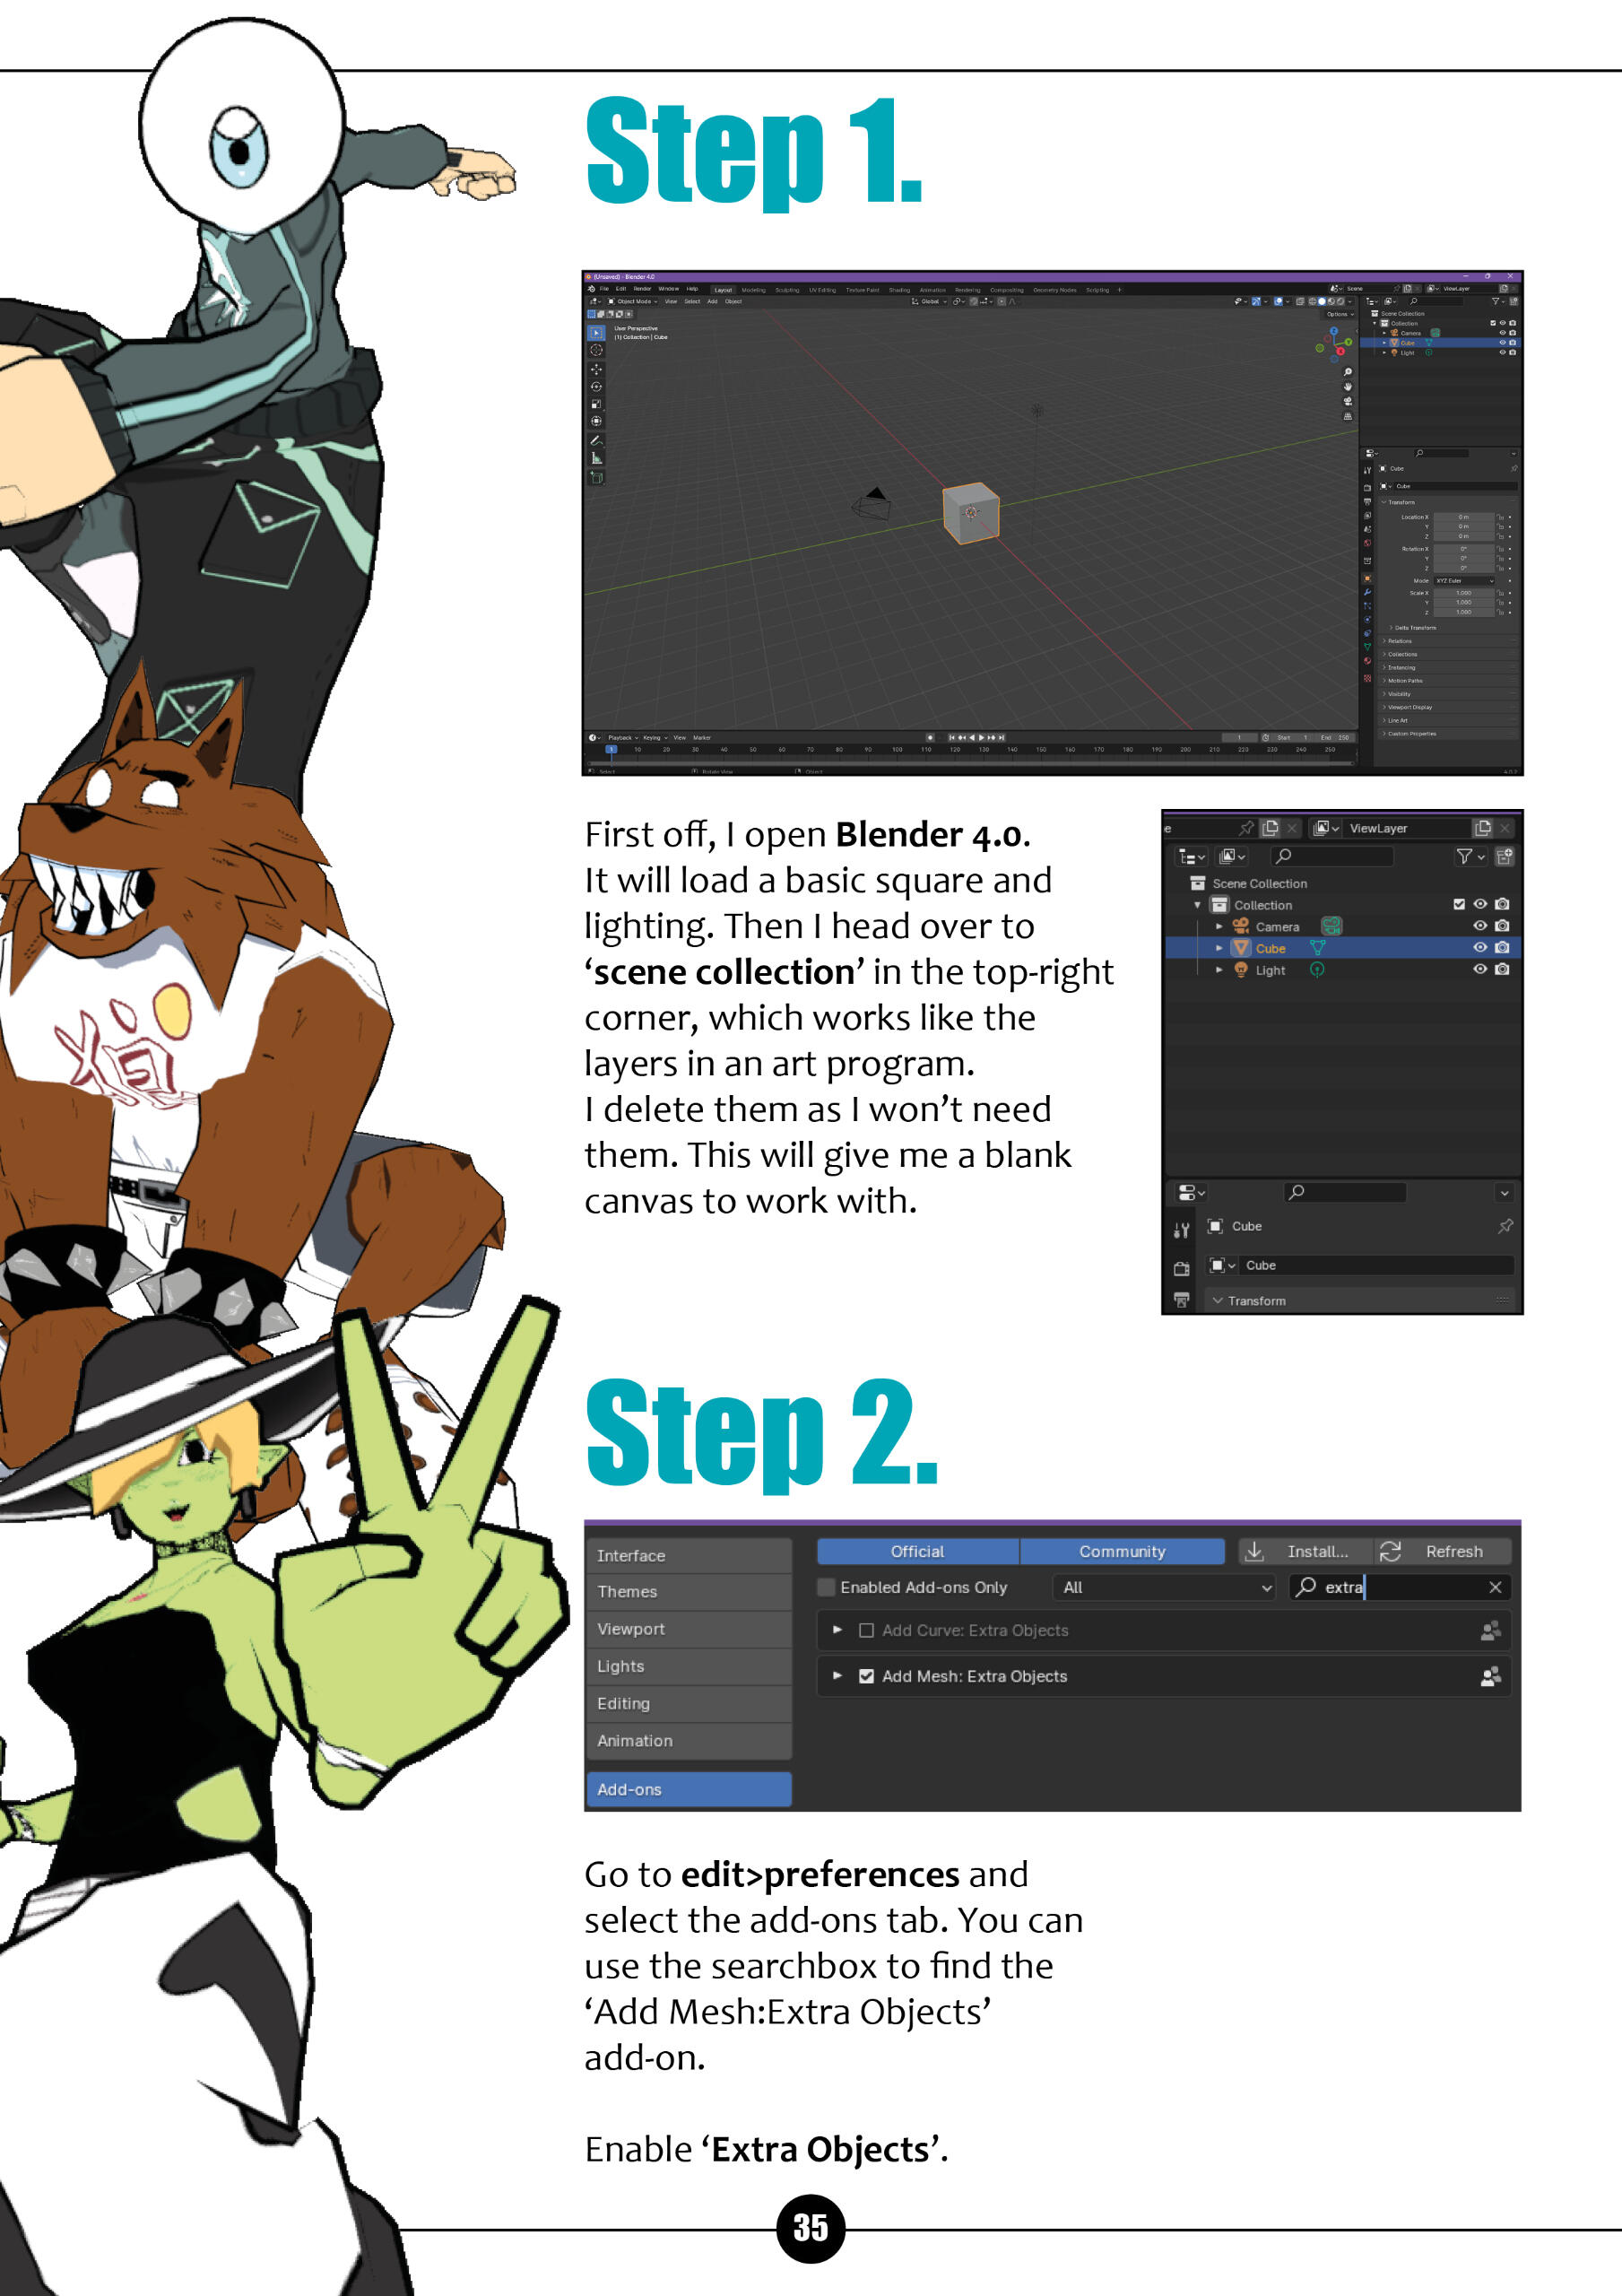Select the Community add-ons filter tab

(x=1121, y=1551)
